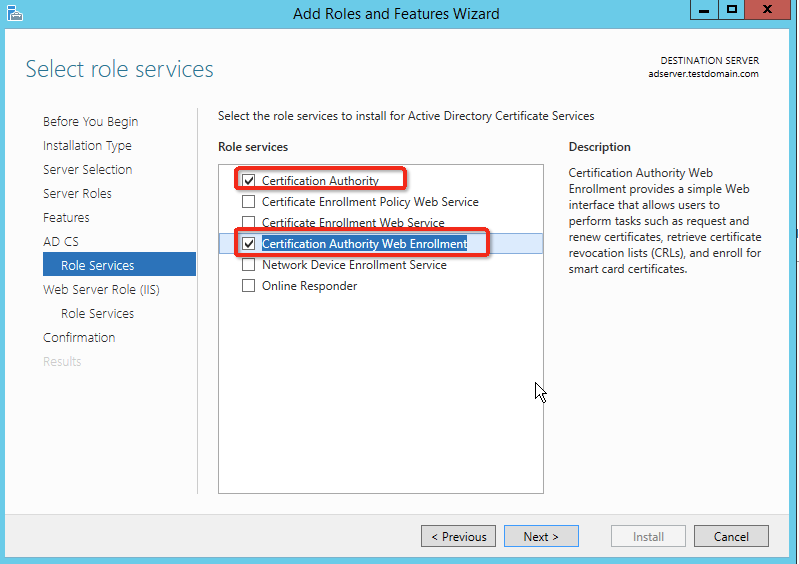Enable Certificate Enrollment Policy Web Service
Image resolution: width=799 pixels, height=564 pixels.
(x=249, y=202)
